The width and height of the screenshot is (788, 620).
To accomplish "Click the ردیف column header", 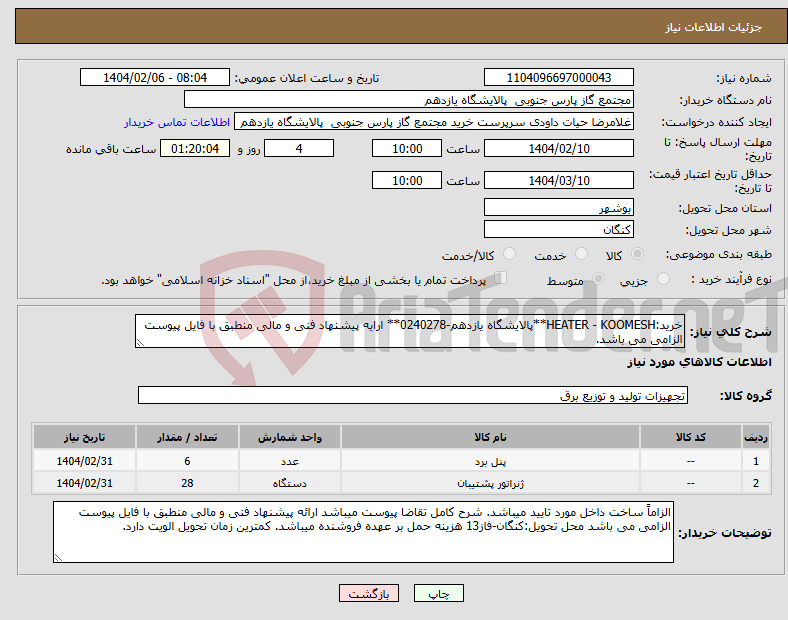I will tap(755, 437).
